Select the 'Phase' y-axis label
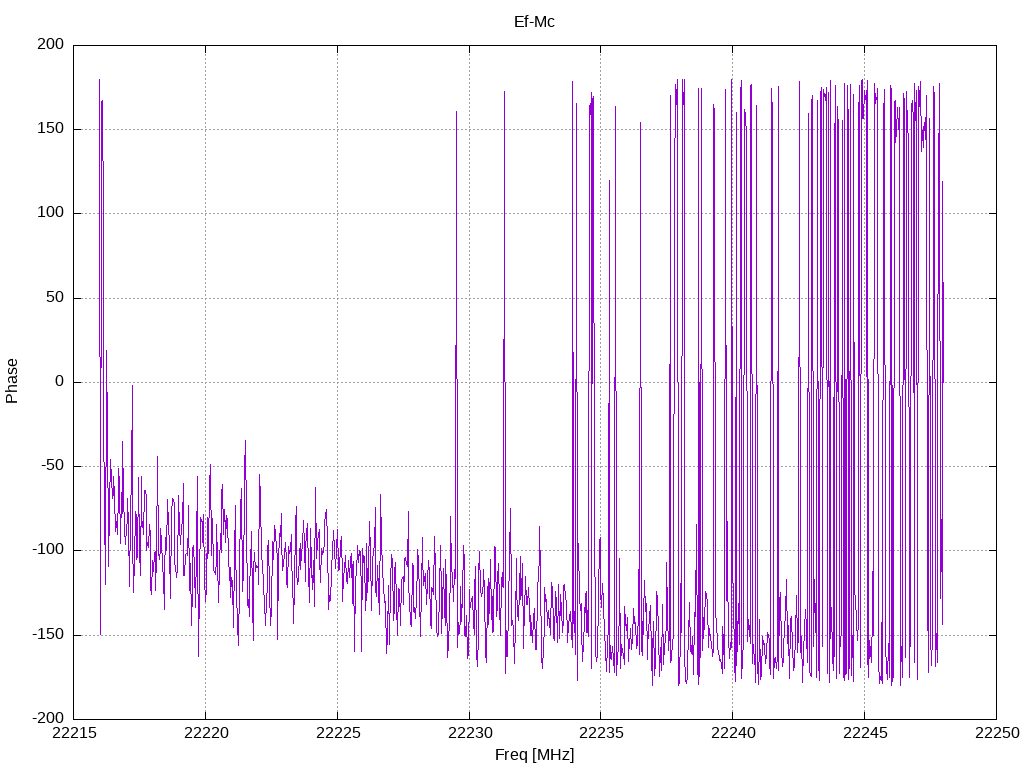The height and width of the screenshot is (768, 1024). (12, 381)
